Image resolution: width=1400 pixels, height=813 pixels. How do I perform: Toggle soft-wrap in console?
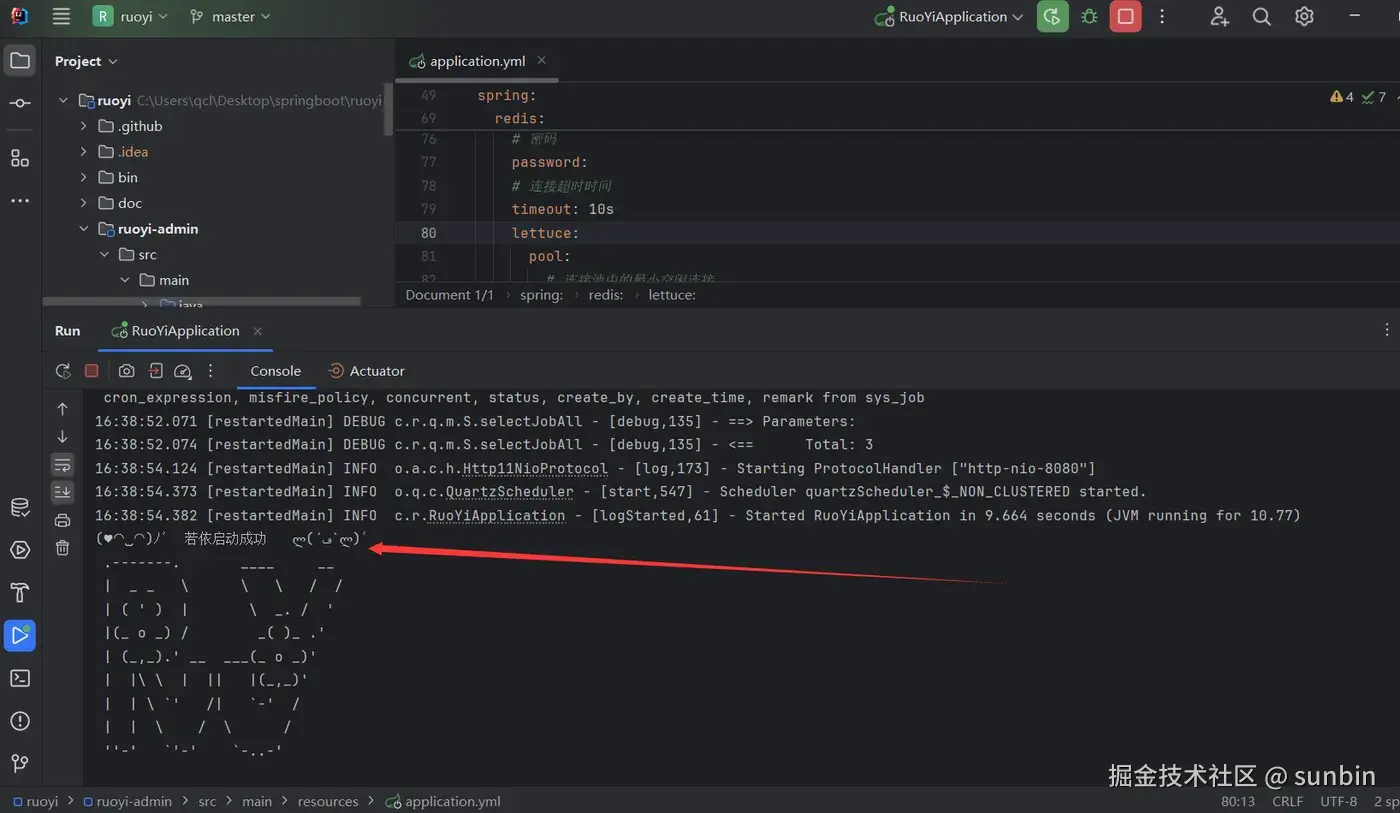point(62,464)
